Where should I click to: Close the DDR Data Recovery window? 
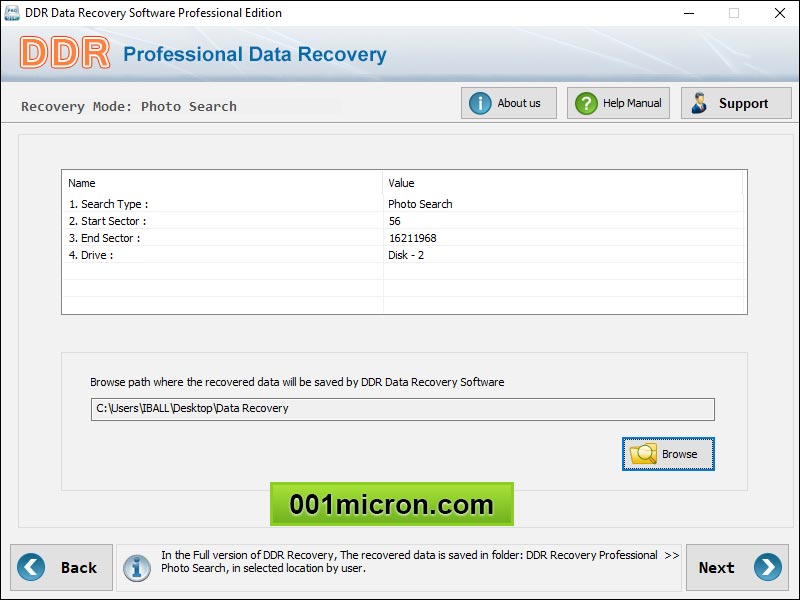780,13
